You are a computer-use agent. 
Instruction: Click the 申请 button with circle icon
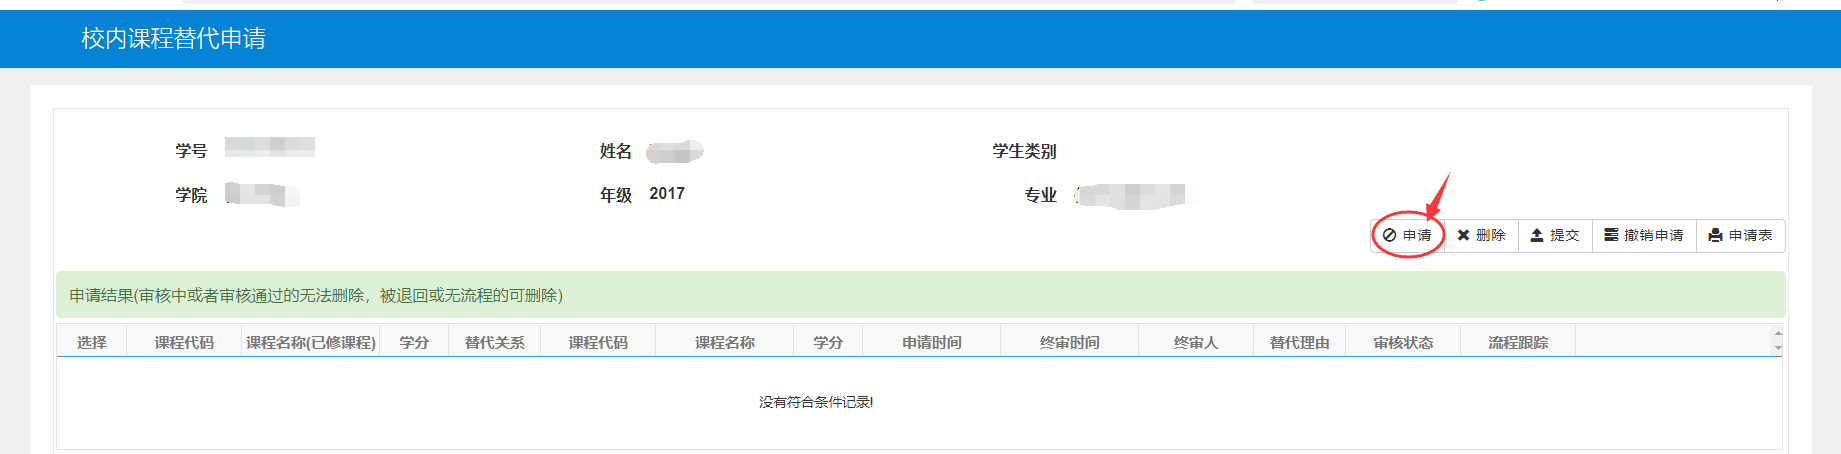click(1407, 235)
